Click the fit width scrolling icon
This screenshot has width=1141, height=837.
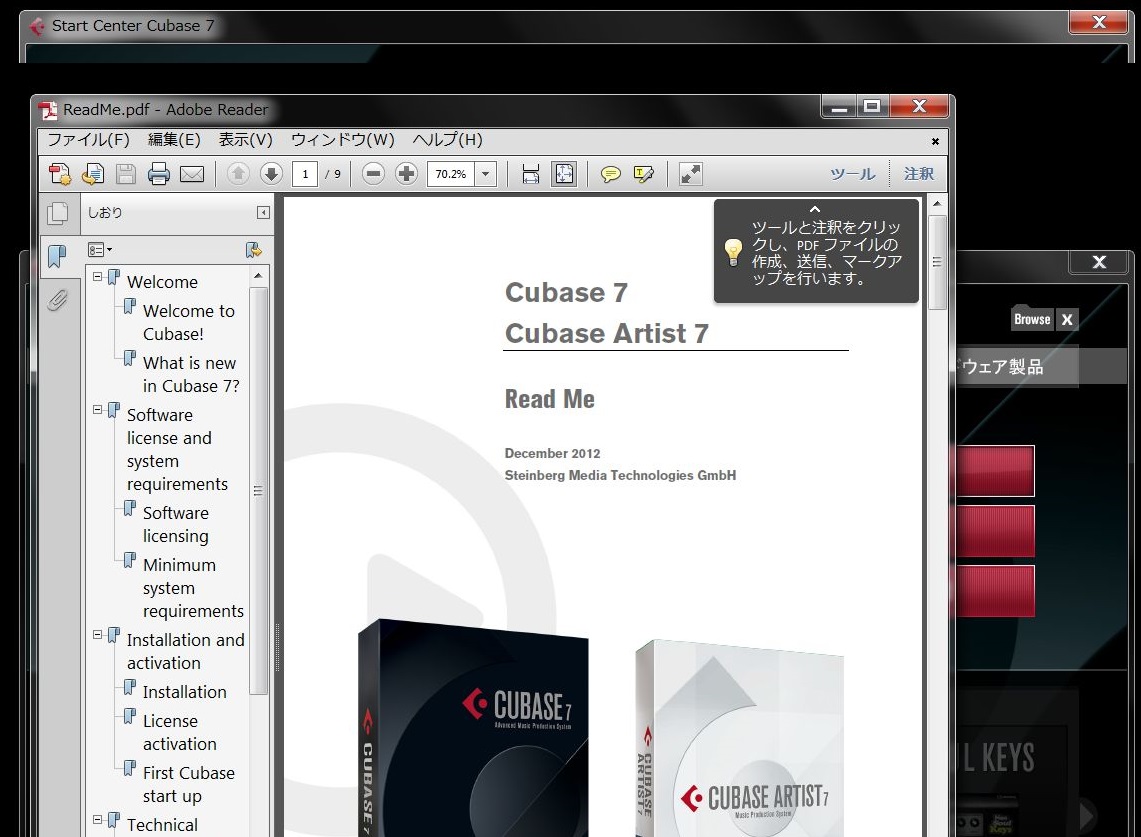click(x=530, y=174)
